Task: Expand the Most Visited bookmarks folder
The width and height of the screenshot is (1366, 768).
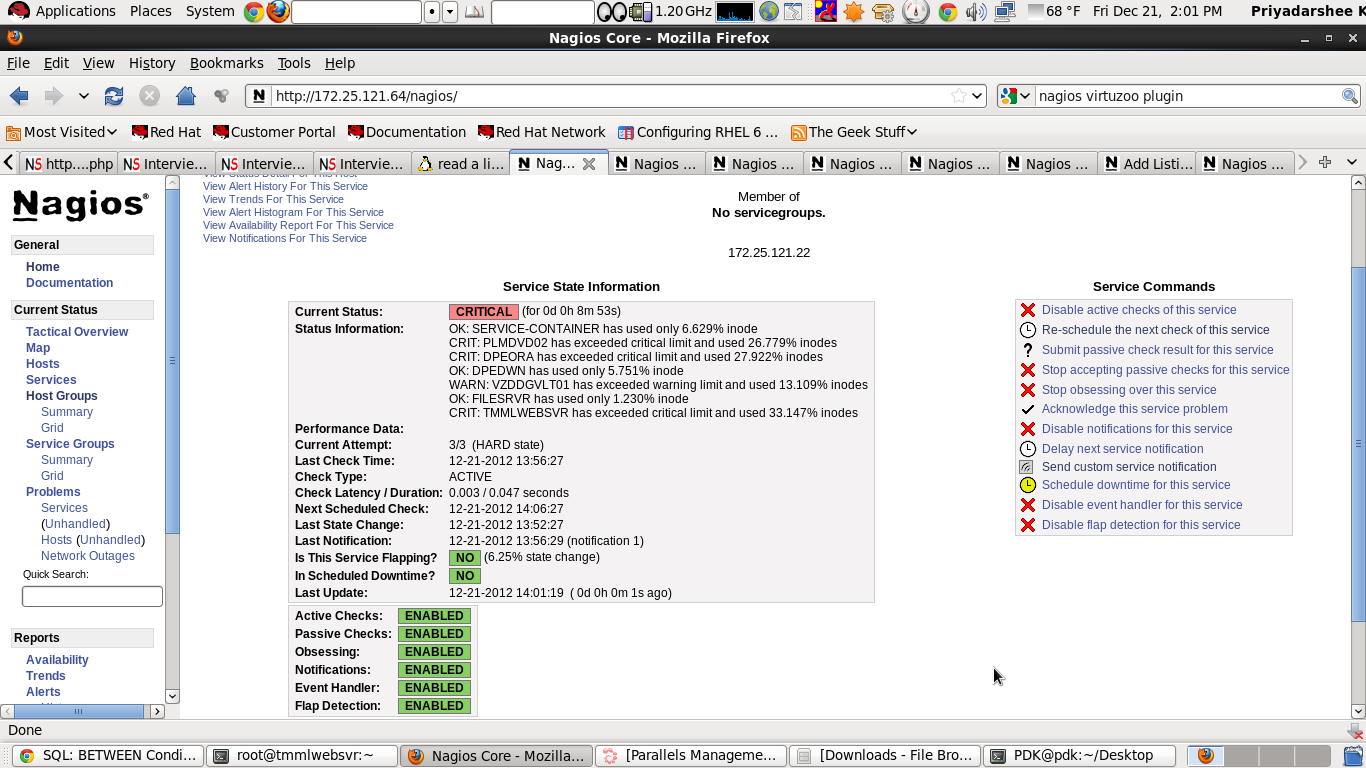Action: (x=62, y=132)
